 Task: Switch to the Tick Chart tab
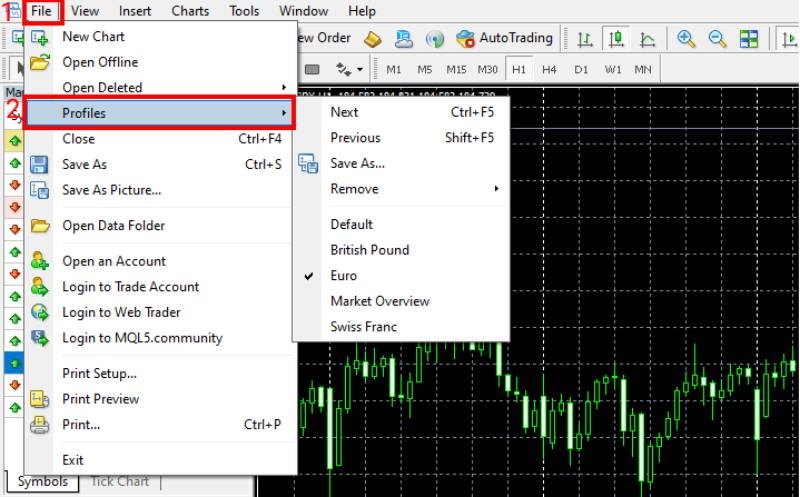click(120, 482)
